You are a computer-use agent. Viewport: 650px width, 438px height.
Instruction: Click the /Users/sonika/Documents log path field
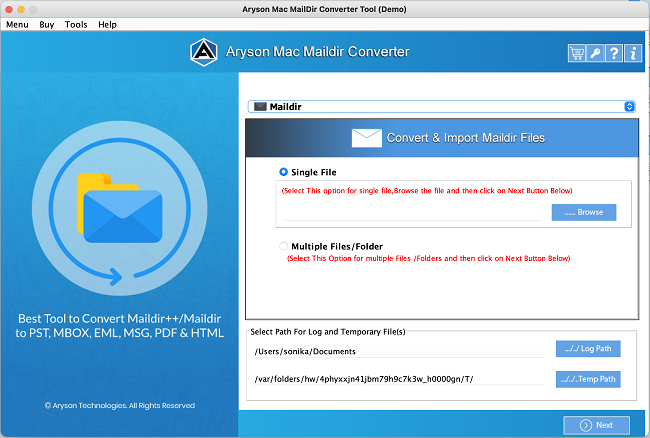click(399, 351)
